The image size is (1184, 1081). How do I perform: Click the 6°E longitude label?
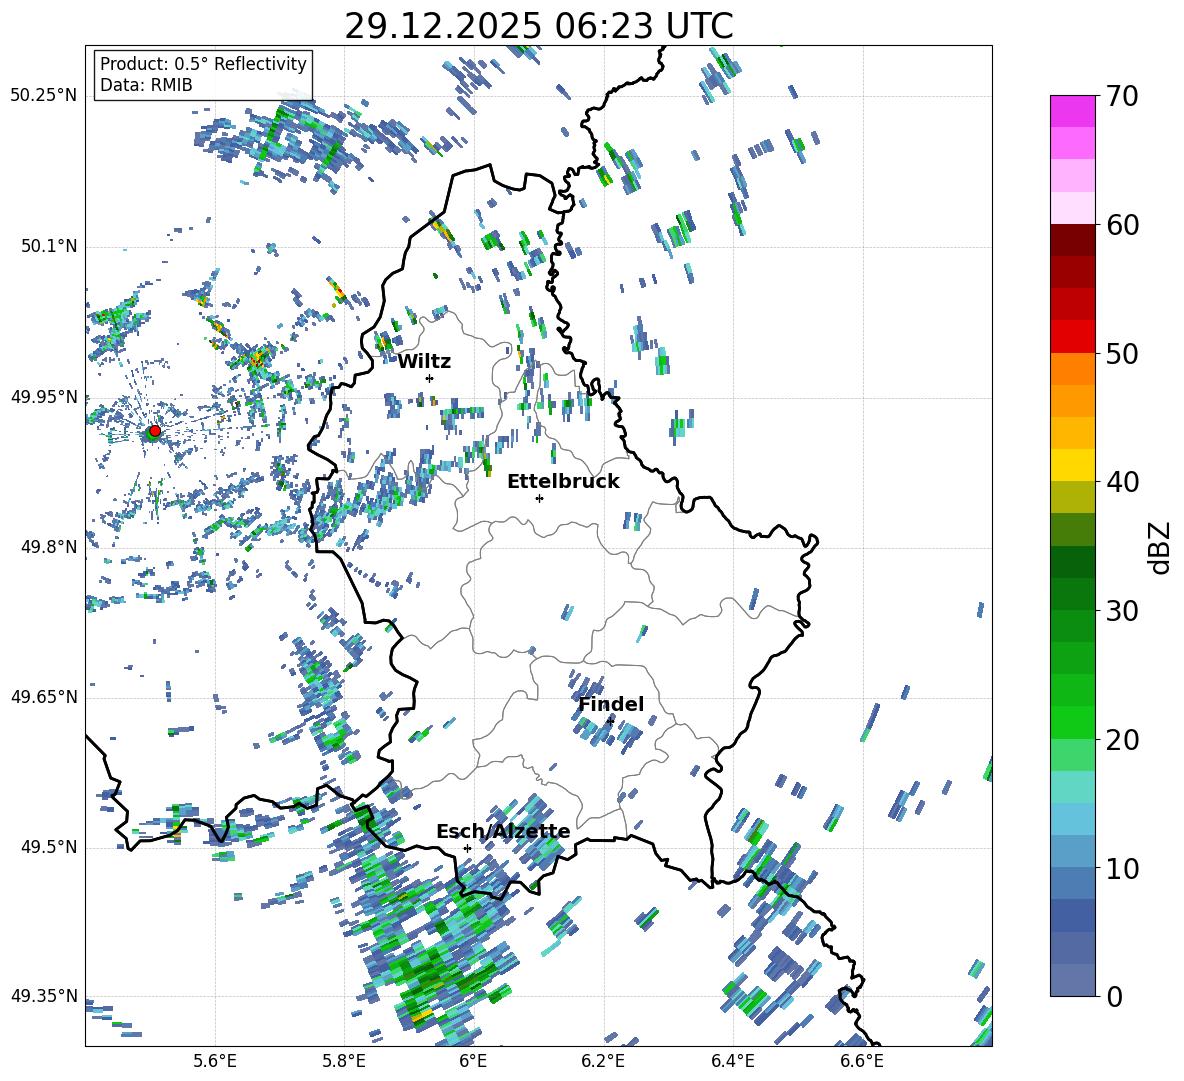[473, 1062]
